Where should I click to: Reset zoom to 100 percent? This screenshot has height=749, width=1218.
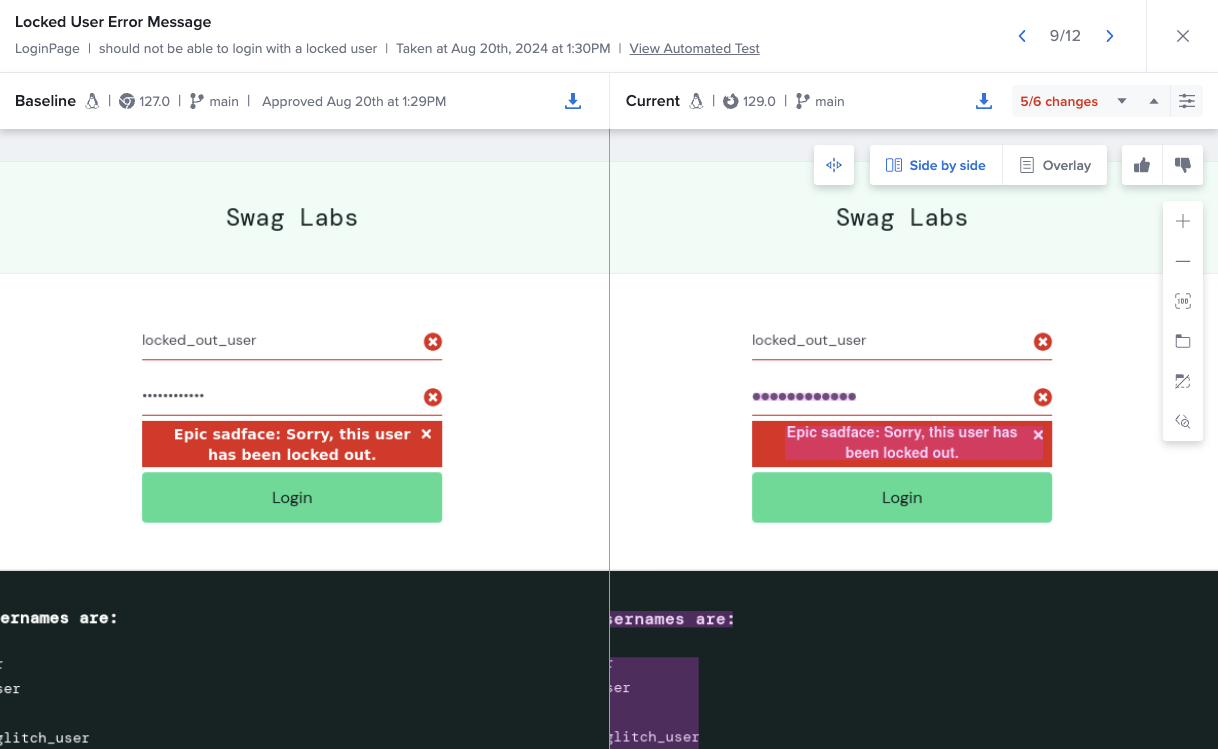[1183, 300]
